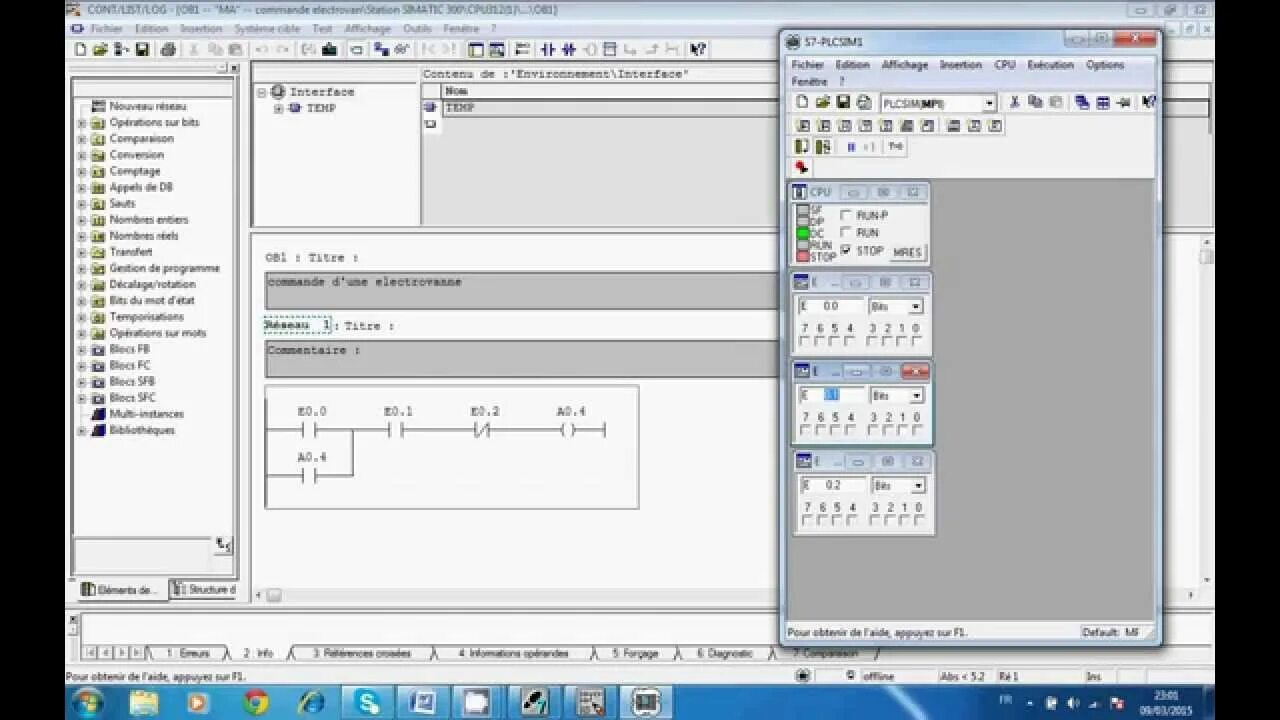
Task: Open CPU menu in PLCSIM
Action: click(x=1005, y=65)
